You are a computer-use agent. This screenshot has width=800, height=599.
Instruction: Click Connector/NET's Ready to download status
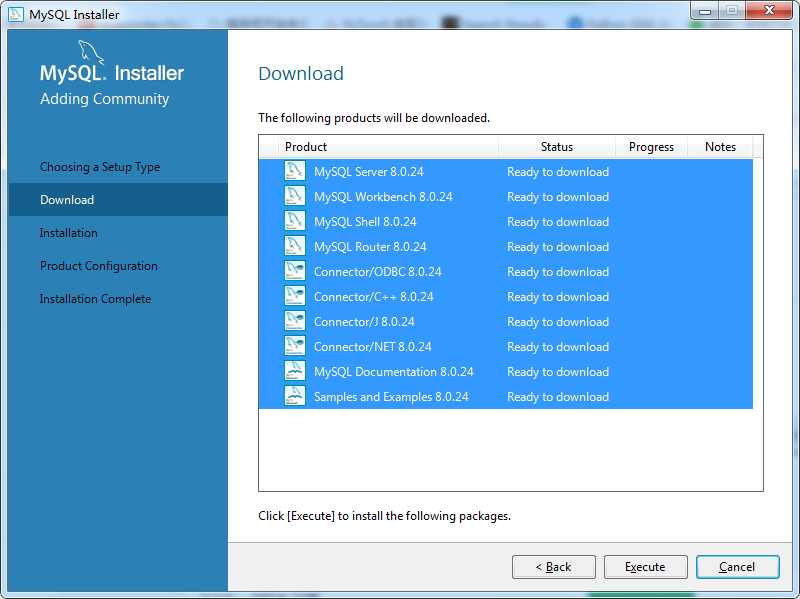pos(558,347)
